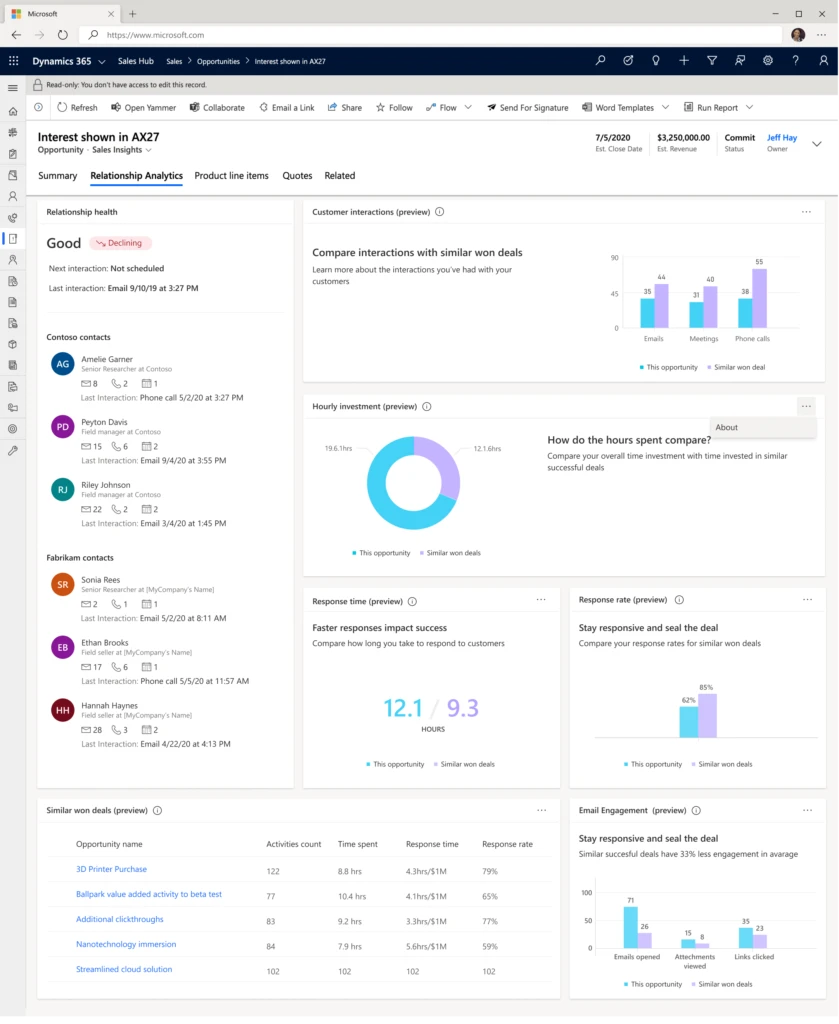
Task: Open the Settings gear icon
Action: pos(768,61)
